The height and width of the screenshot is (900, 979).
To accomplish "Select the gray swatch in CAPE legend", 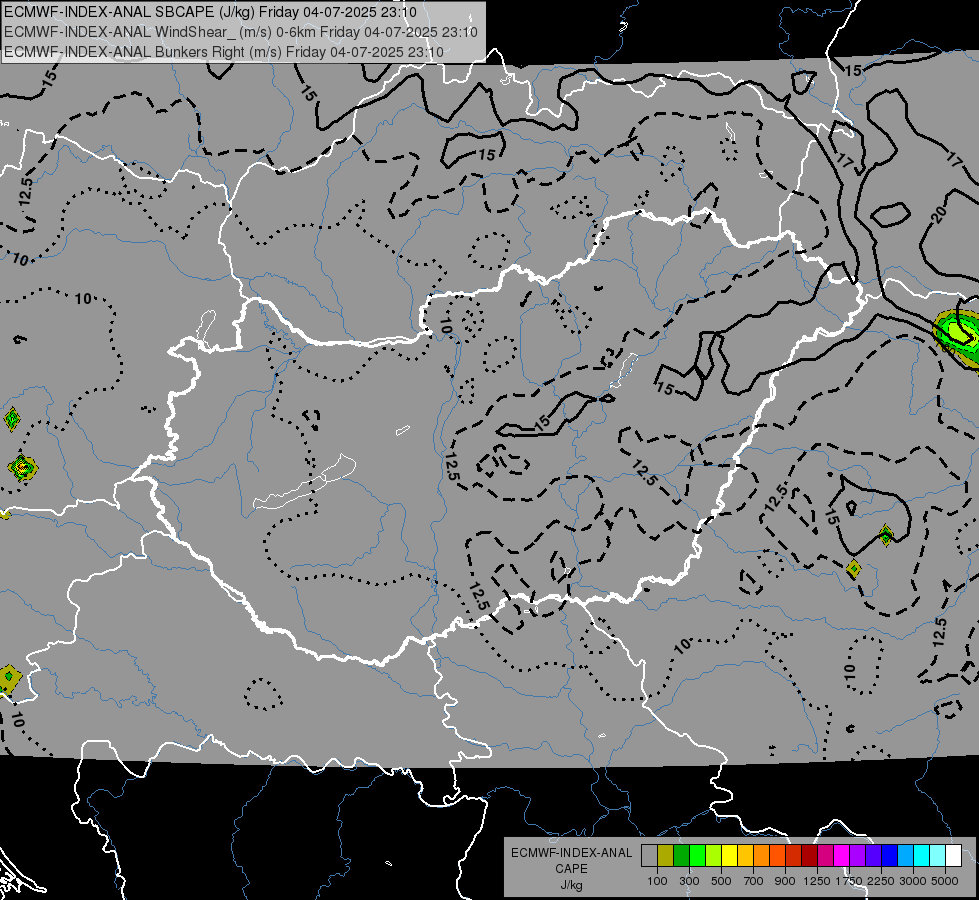I will tap(649, 856).
